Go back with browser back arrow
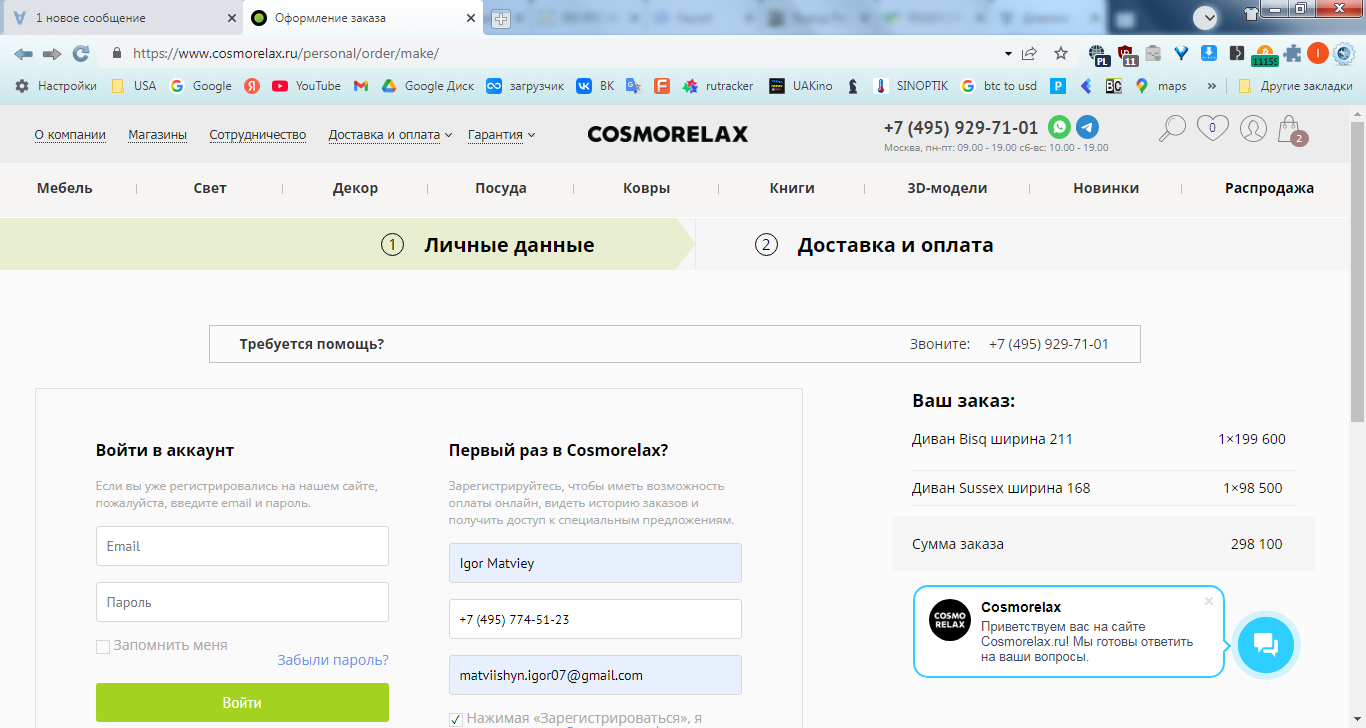 tap(23, 53)
